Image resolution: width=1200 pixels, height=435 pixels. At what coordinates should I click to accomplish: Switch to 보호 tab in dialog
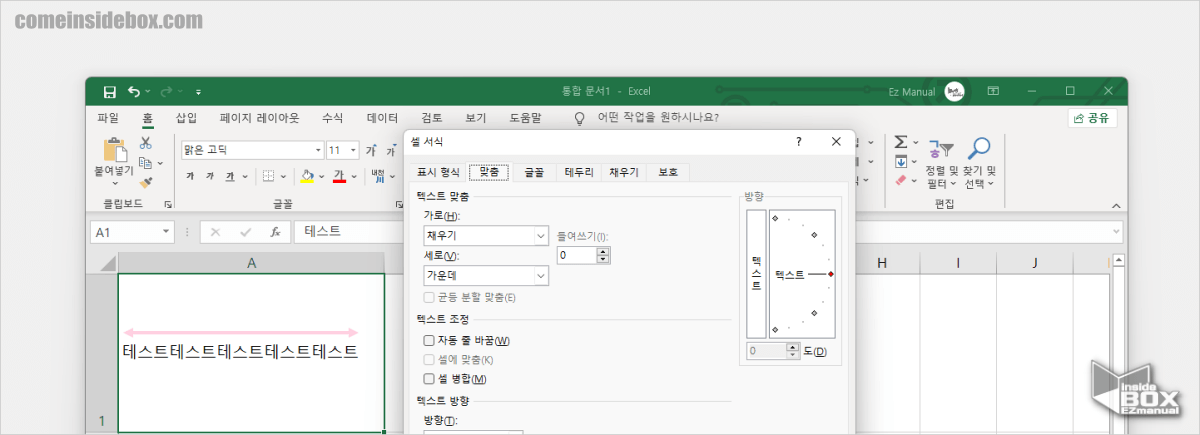pyautogui.click(x=668, y=172)
